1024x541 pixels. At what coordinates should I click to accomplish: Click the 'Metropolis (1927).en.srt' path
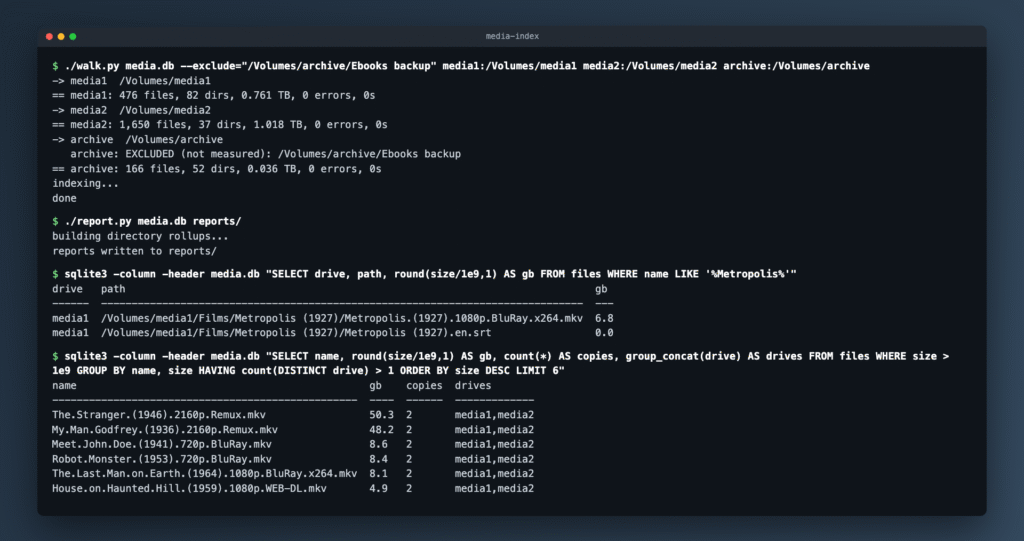pos(296,333)
